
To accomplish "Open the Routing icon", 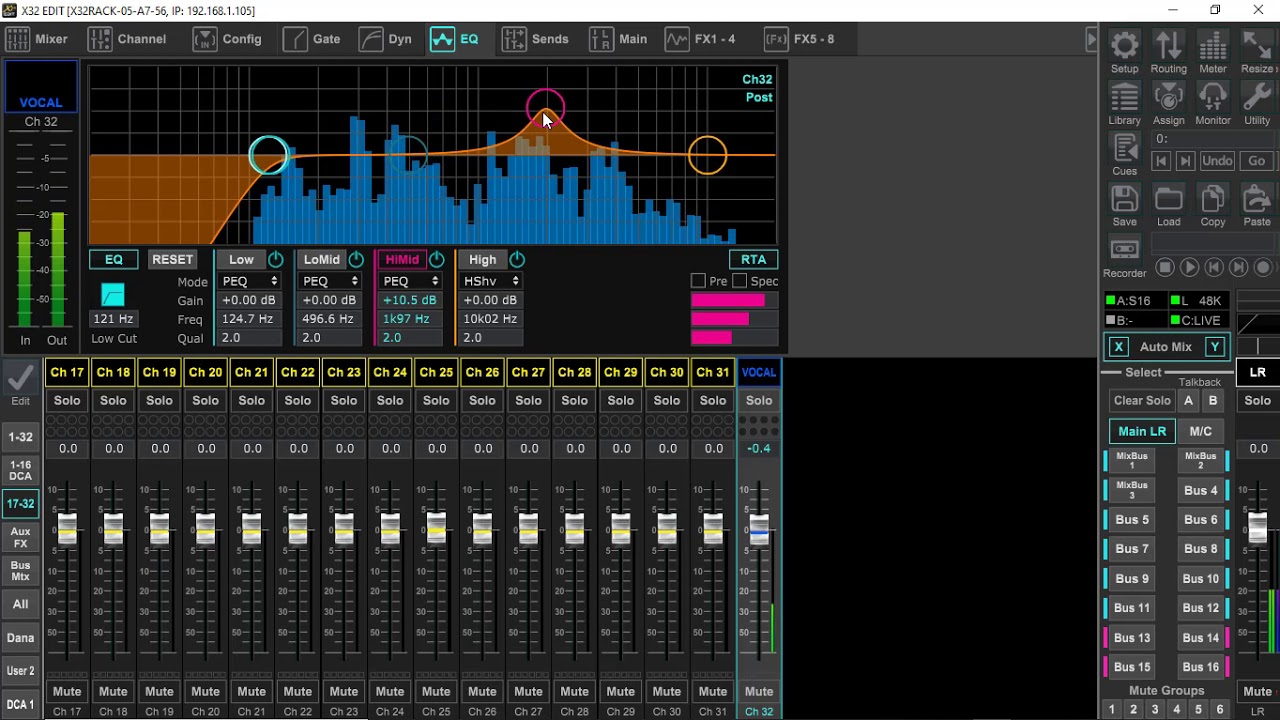I will pos(1168,46).
